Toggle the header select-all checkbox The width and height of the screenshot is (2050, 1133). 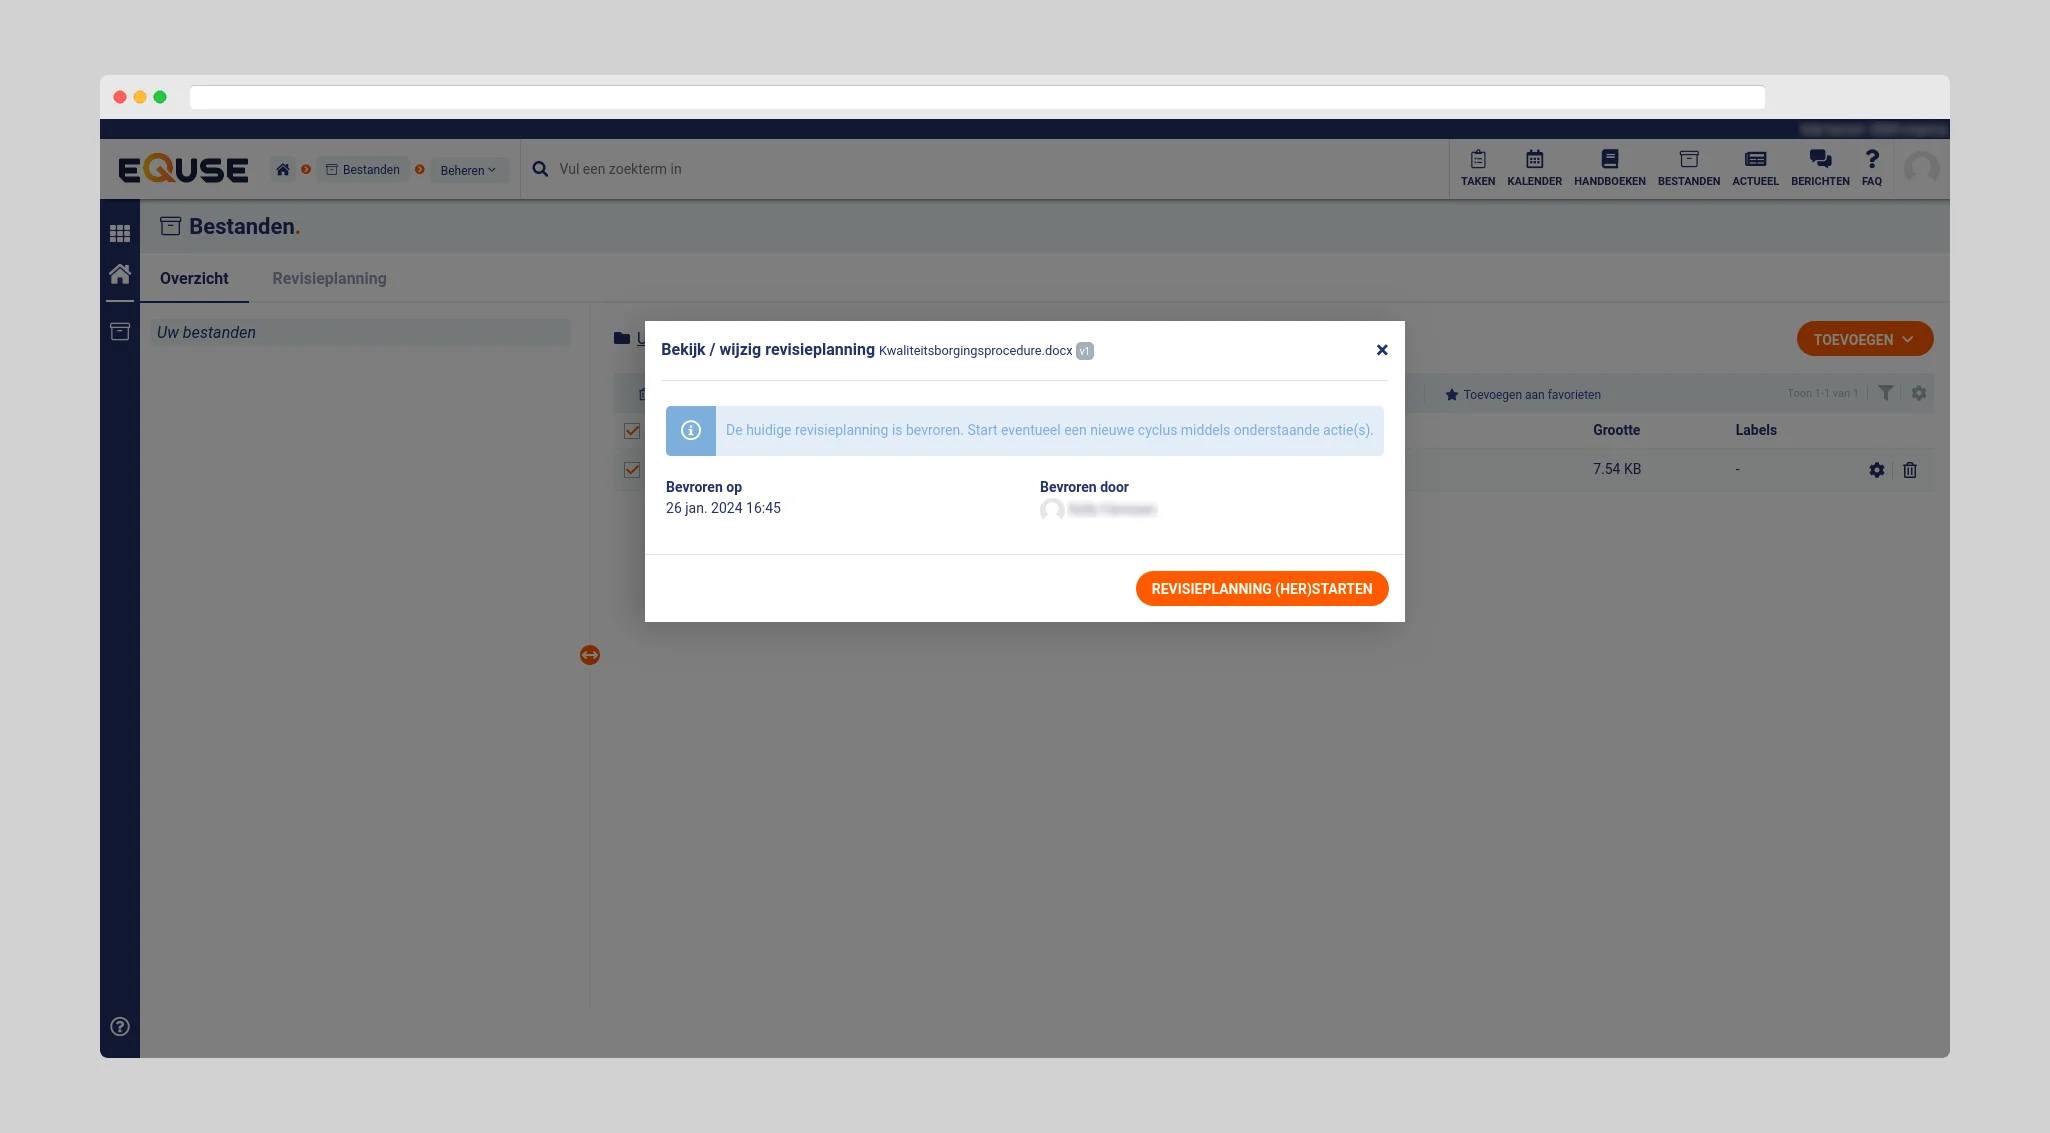(632, 431)
